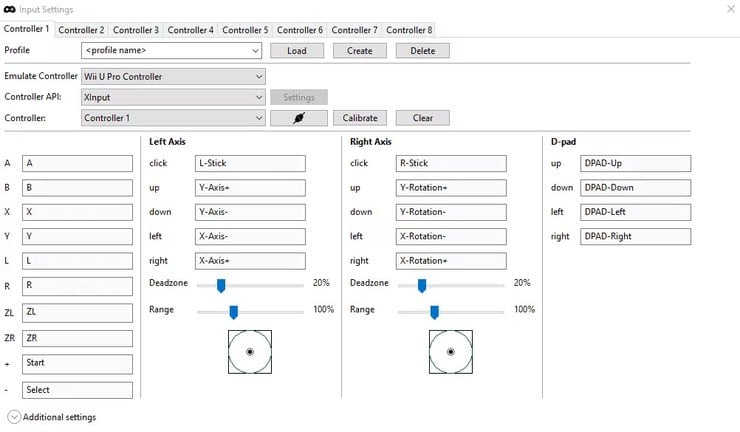This screenshot has width=740, height=432.
Task: Click the Clear button
Action: click(x=423, y=118)
